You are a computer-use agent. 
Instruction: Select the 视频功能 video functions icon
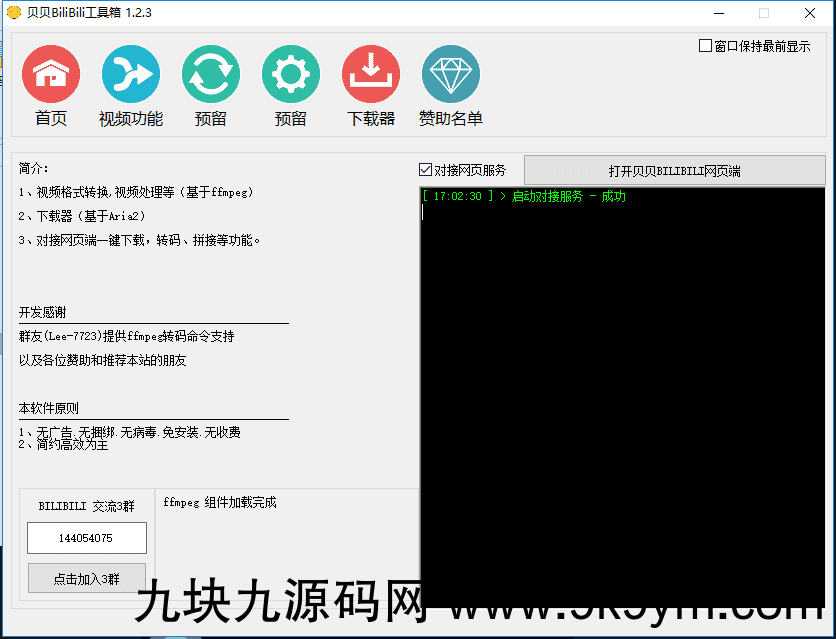[131, 74]
